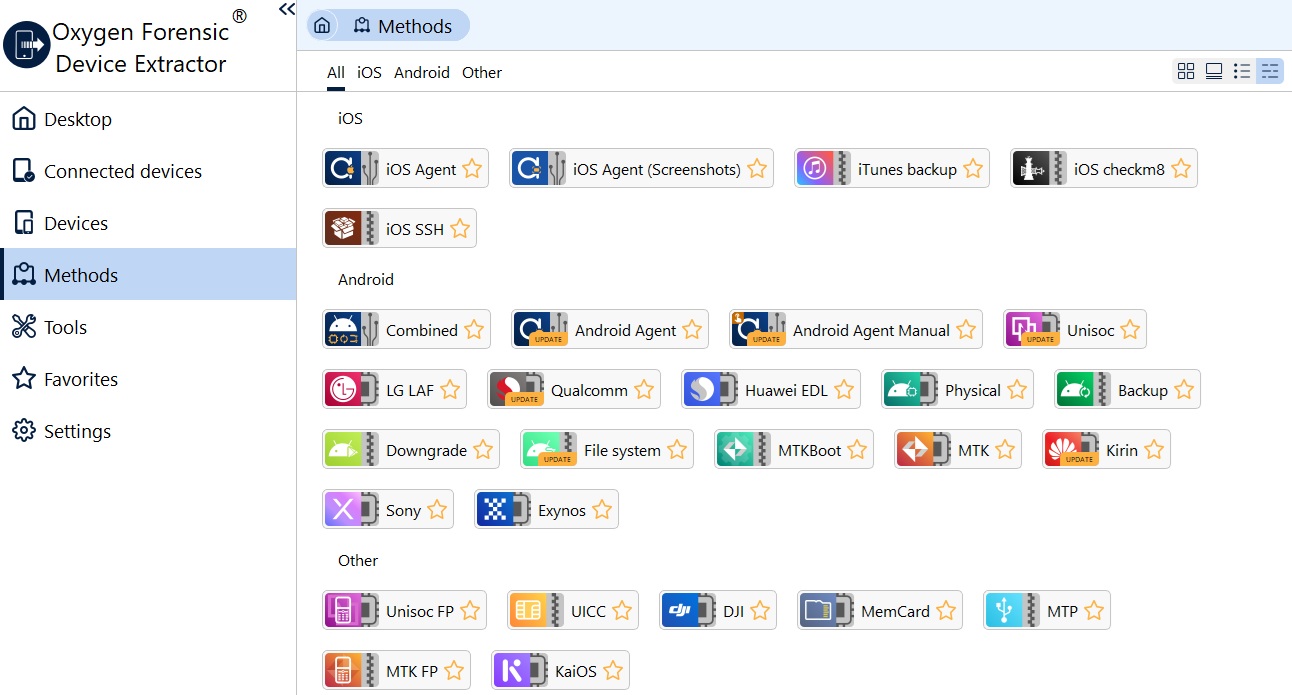Open the iOS Agent (Screenshots) method
Viewport: 1292px width, 695px height.
pyautogui.click(x=640, y=169)
